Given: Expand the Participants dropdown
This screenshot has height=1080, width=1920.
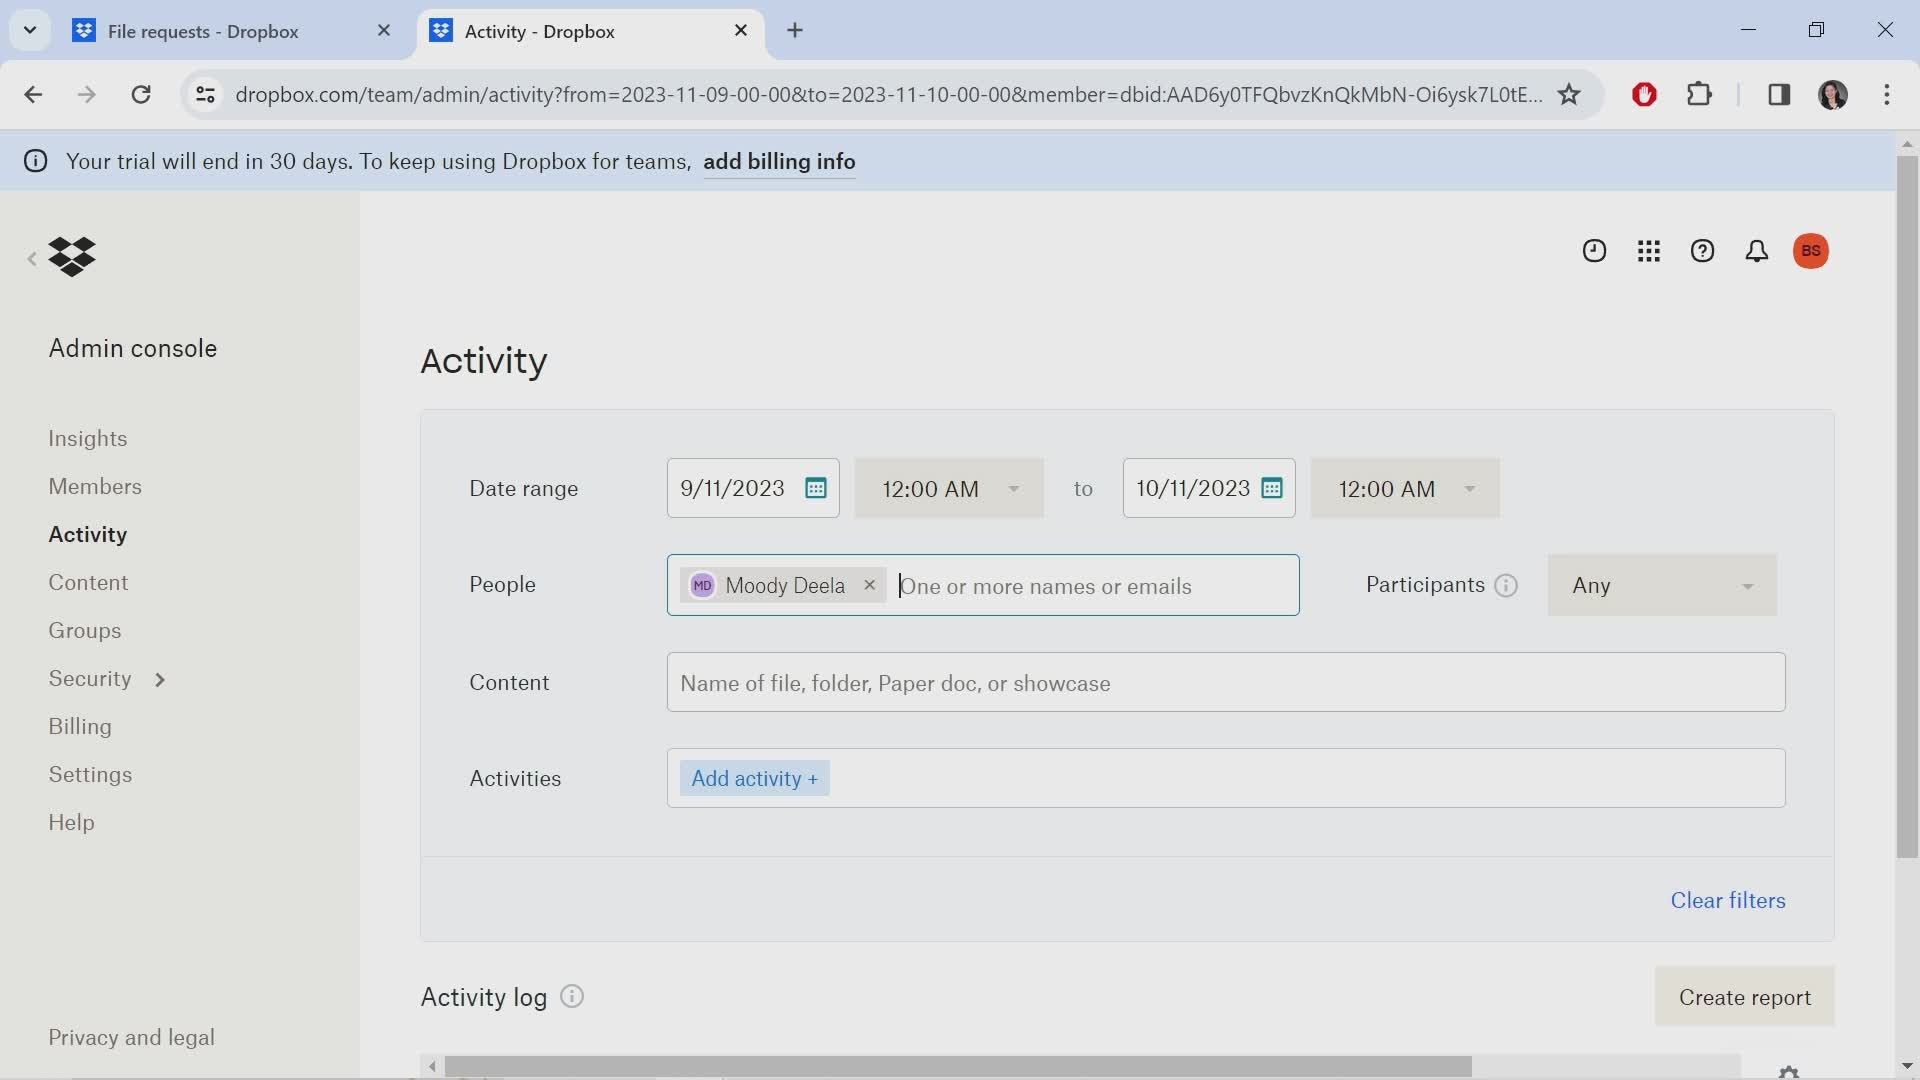Looking at the screenshot, I should [x=1663, y=584].
